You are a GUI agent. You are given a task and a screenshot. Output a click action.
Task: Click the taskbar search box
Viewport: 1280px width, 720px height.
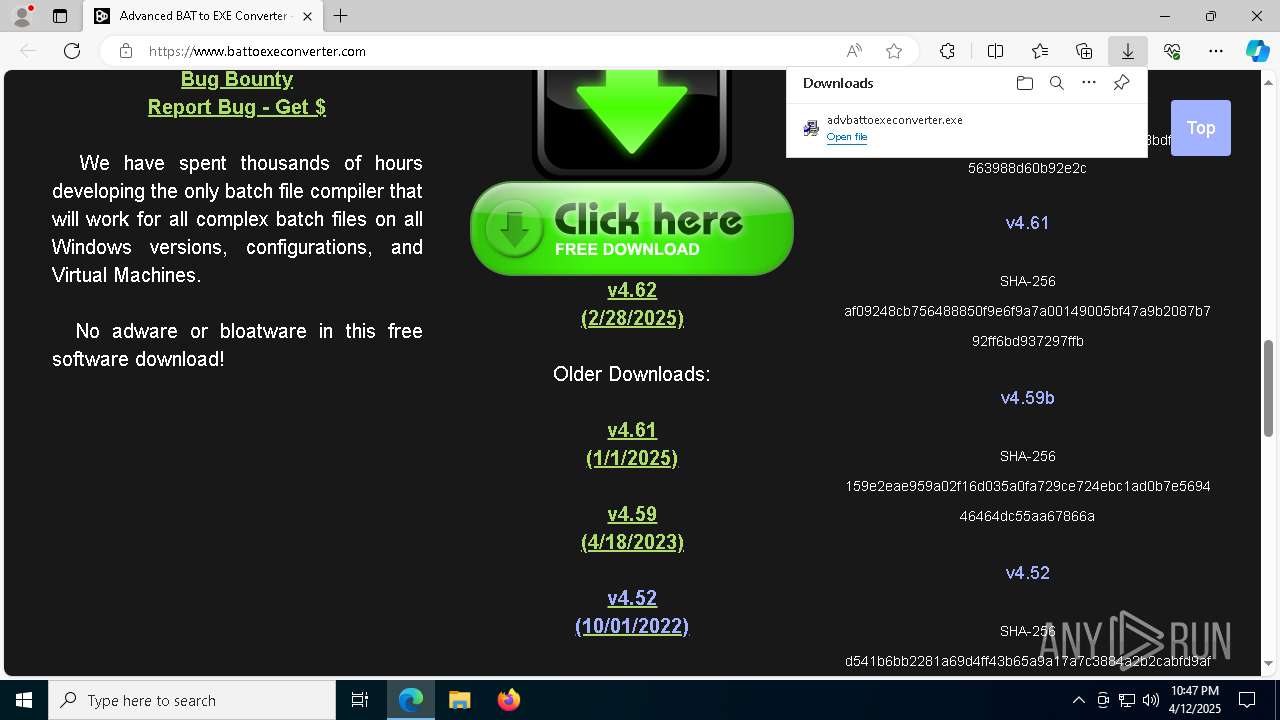click(192, 700)
